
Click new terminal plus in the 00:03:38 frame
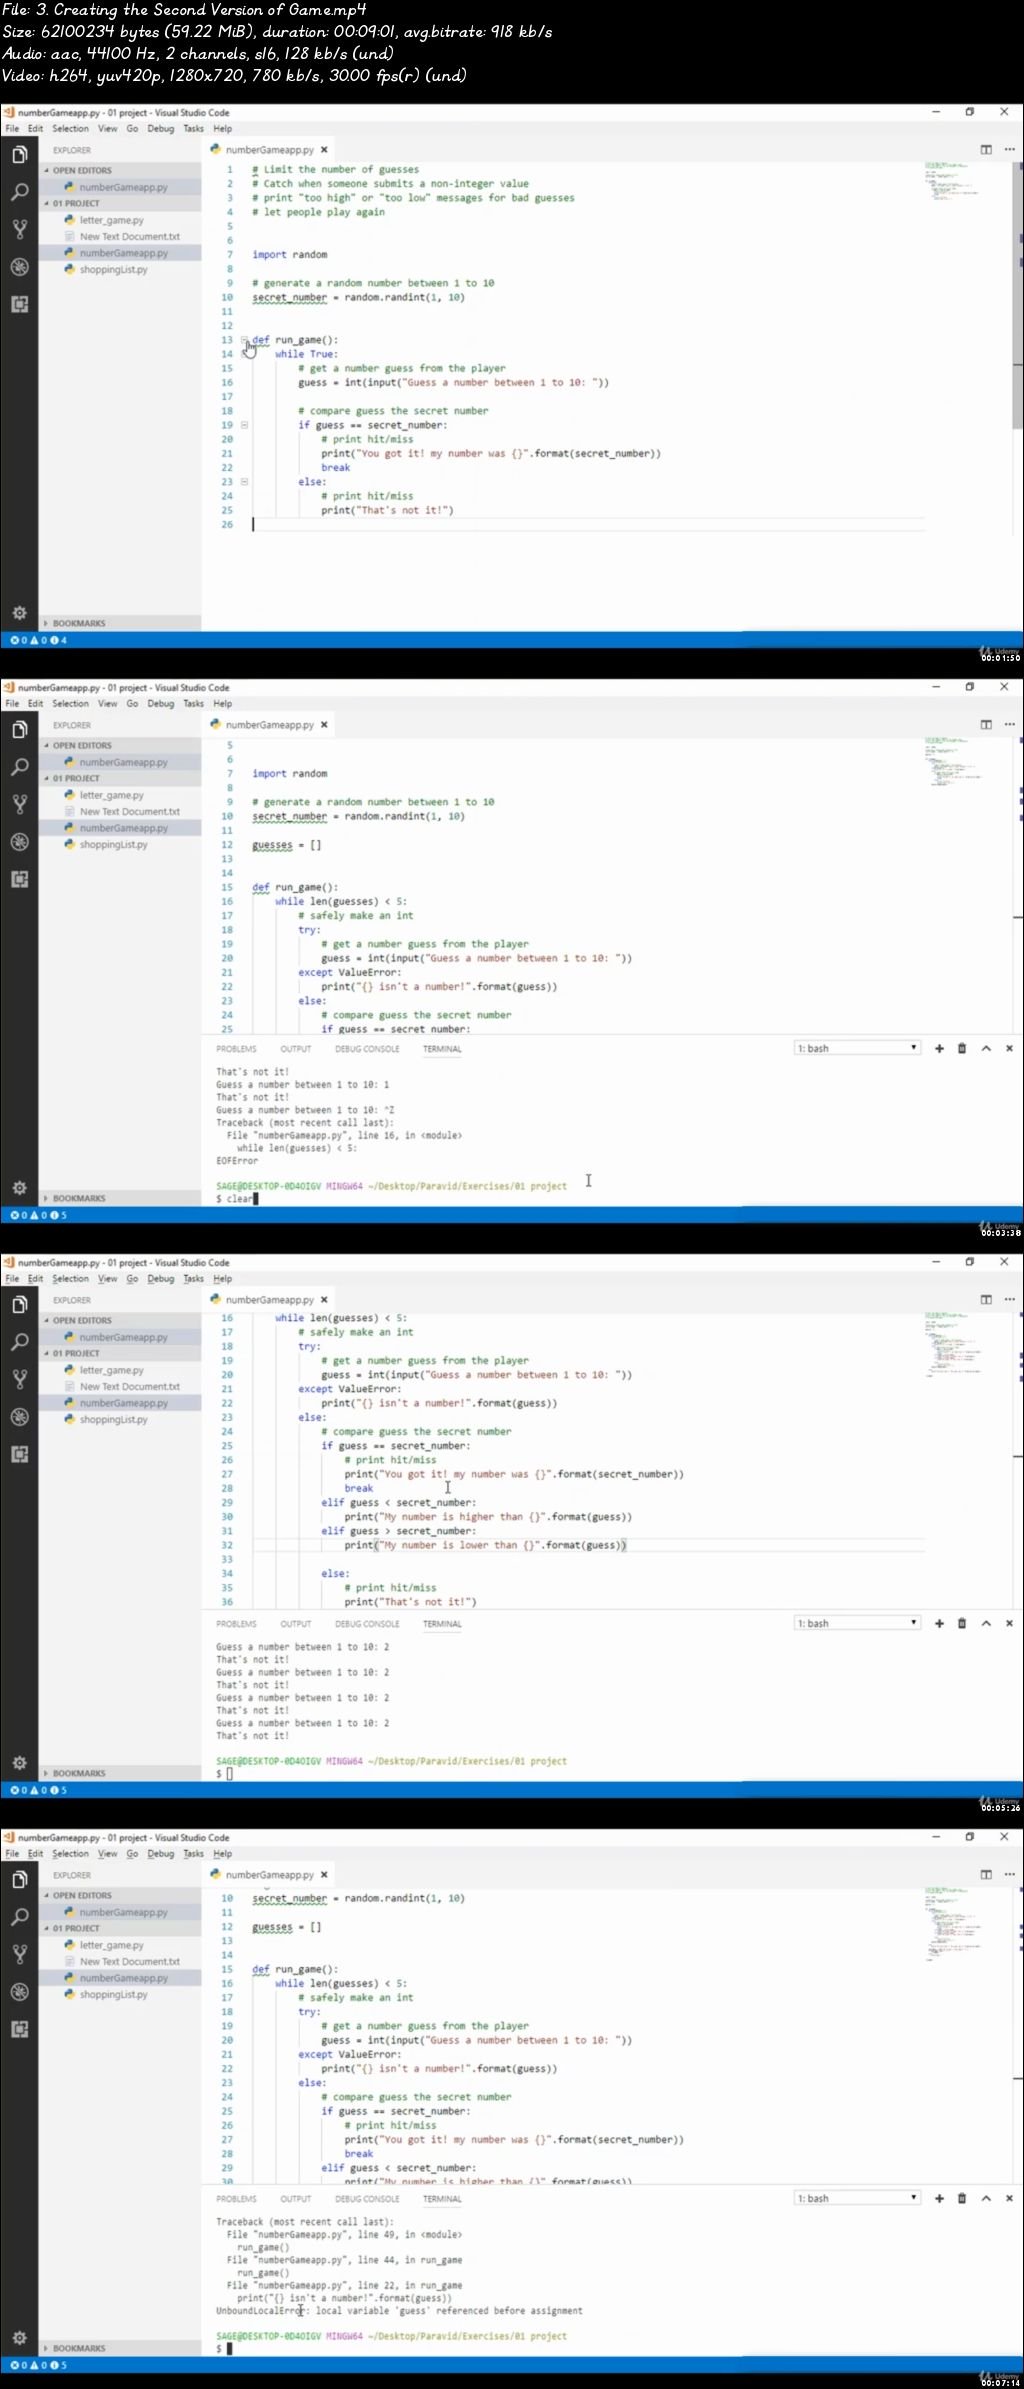pos(939,1048)
